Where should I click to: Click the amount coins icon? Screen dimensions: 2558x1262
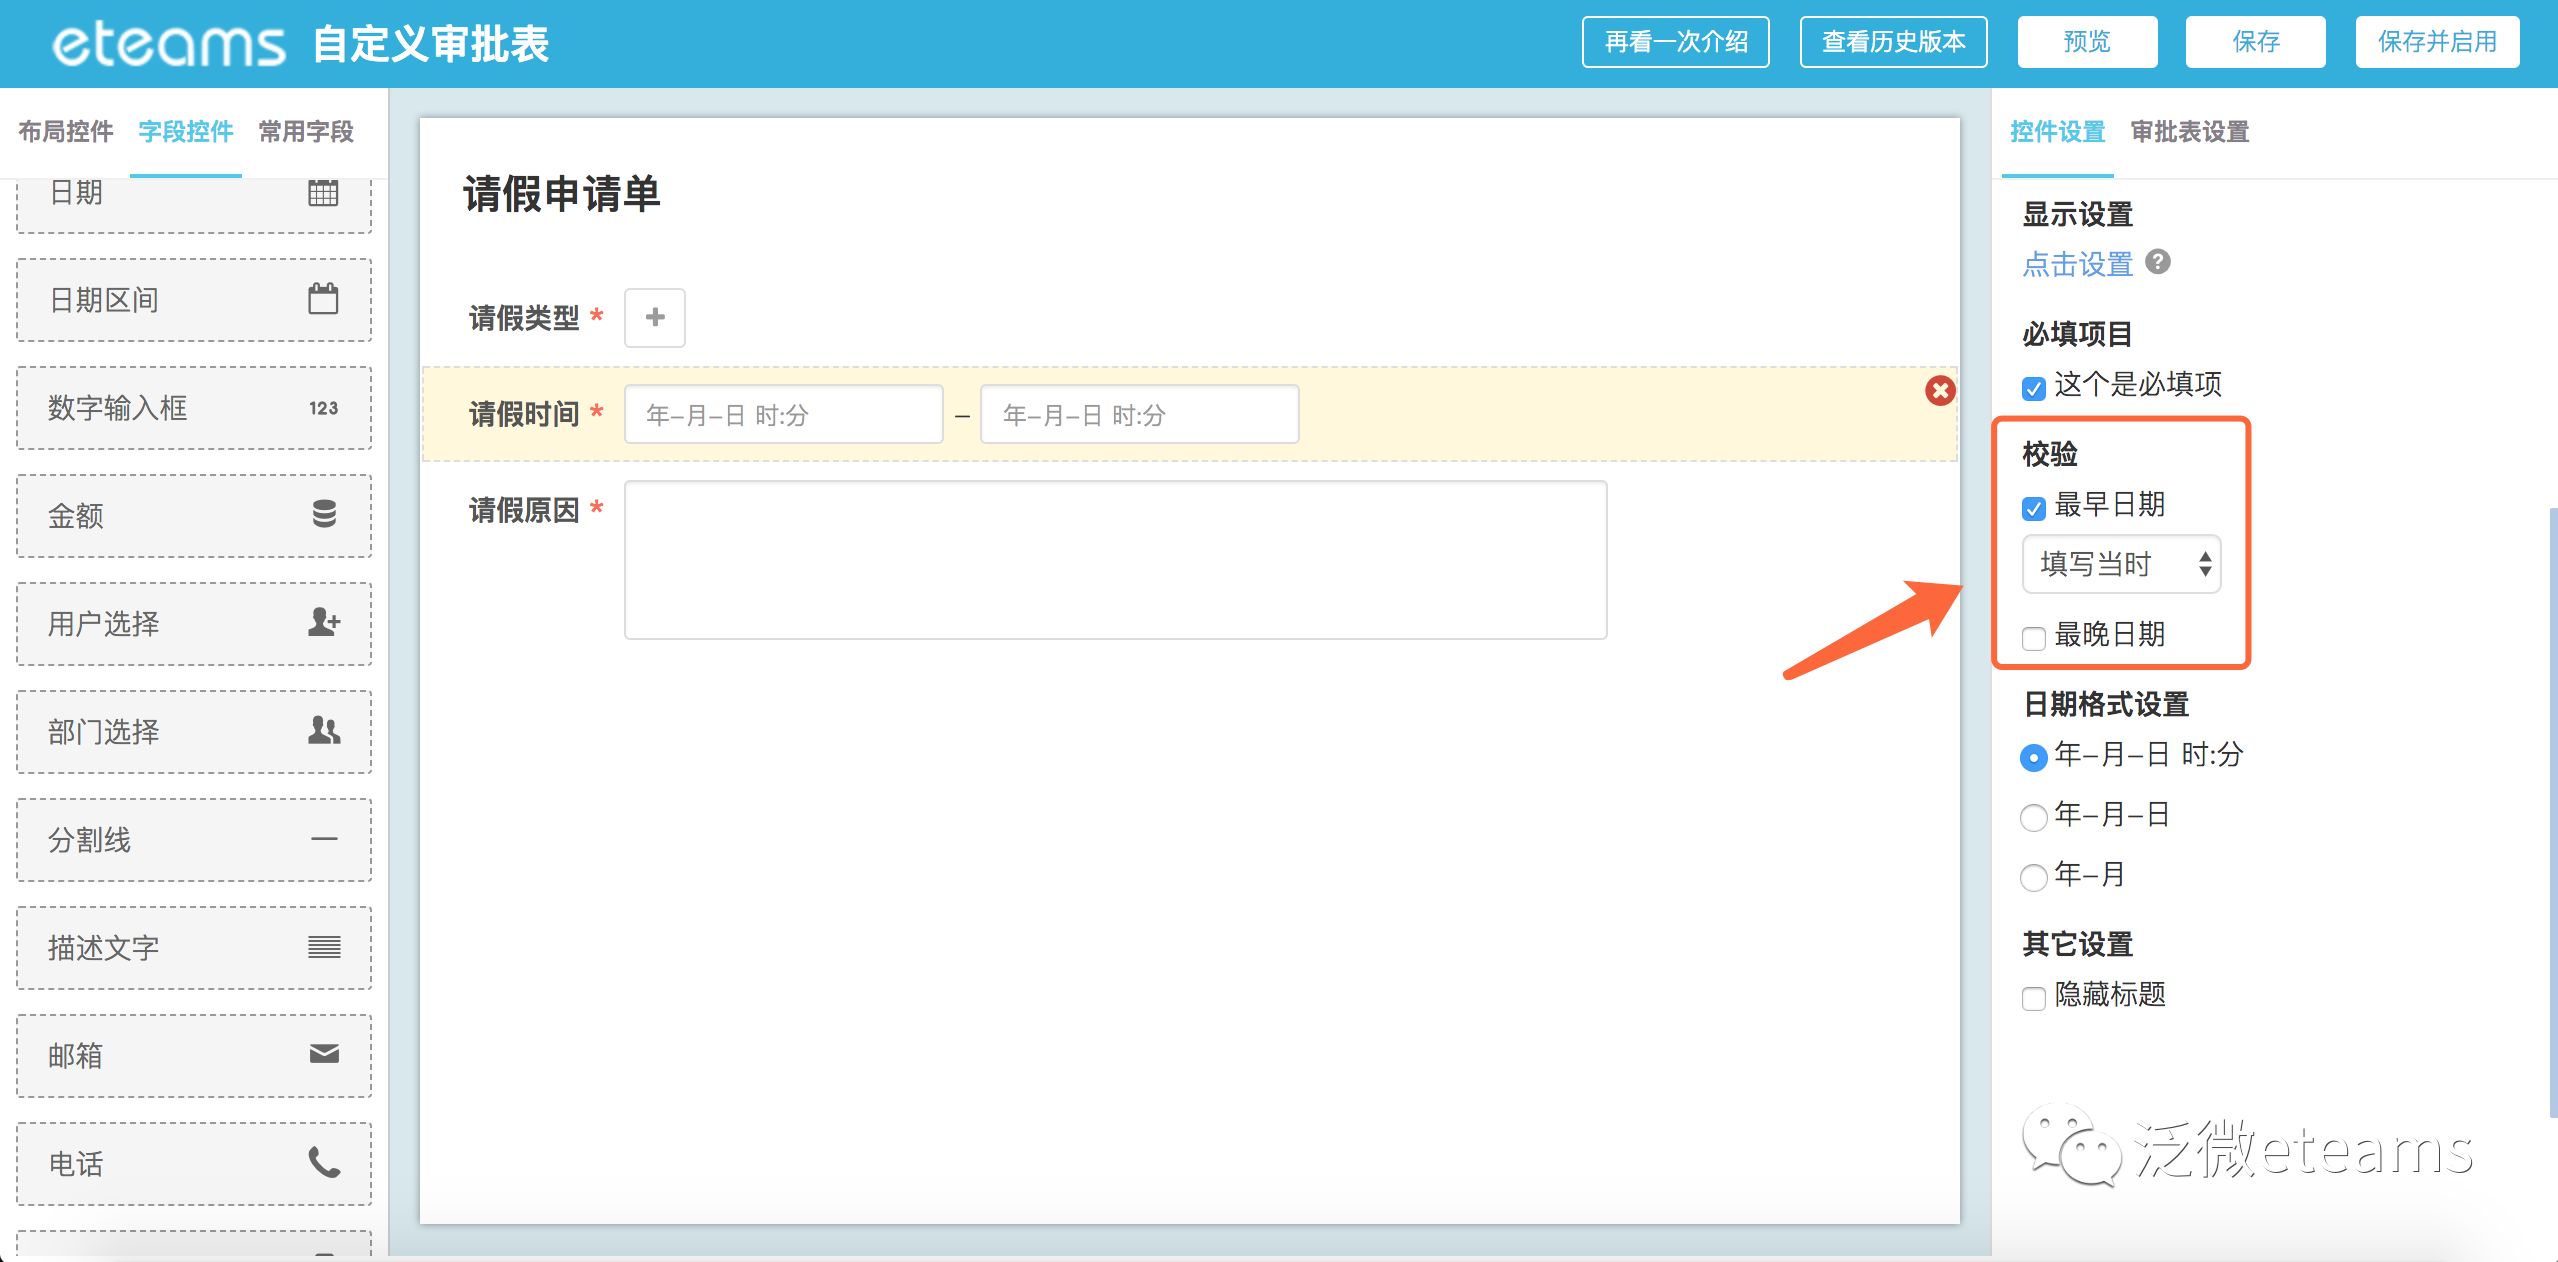(x=324, y=514)
